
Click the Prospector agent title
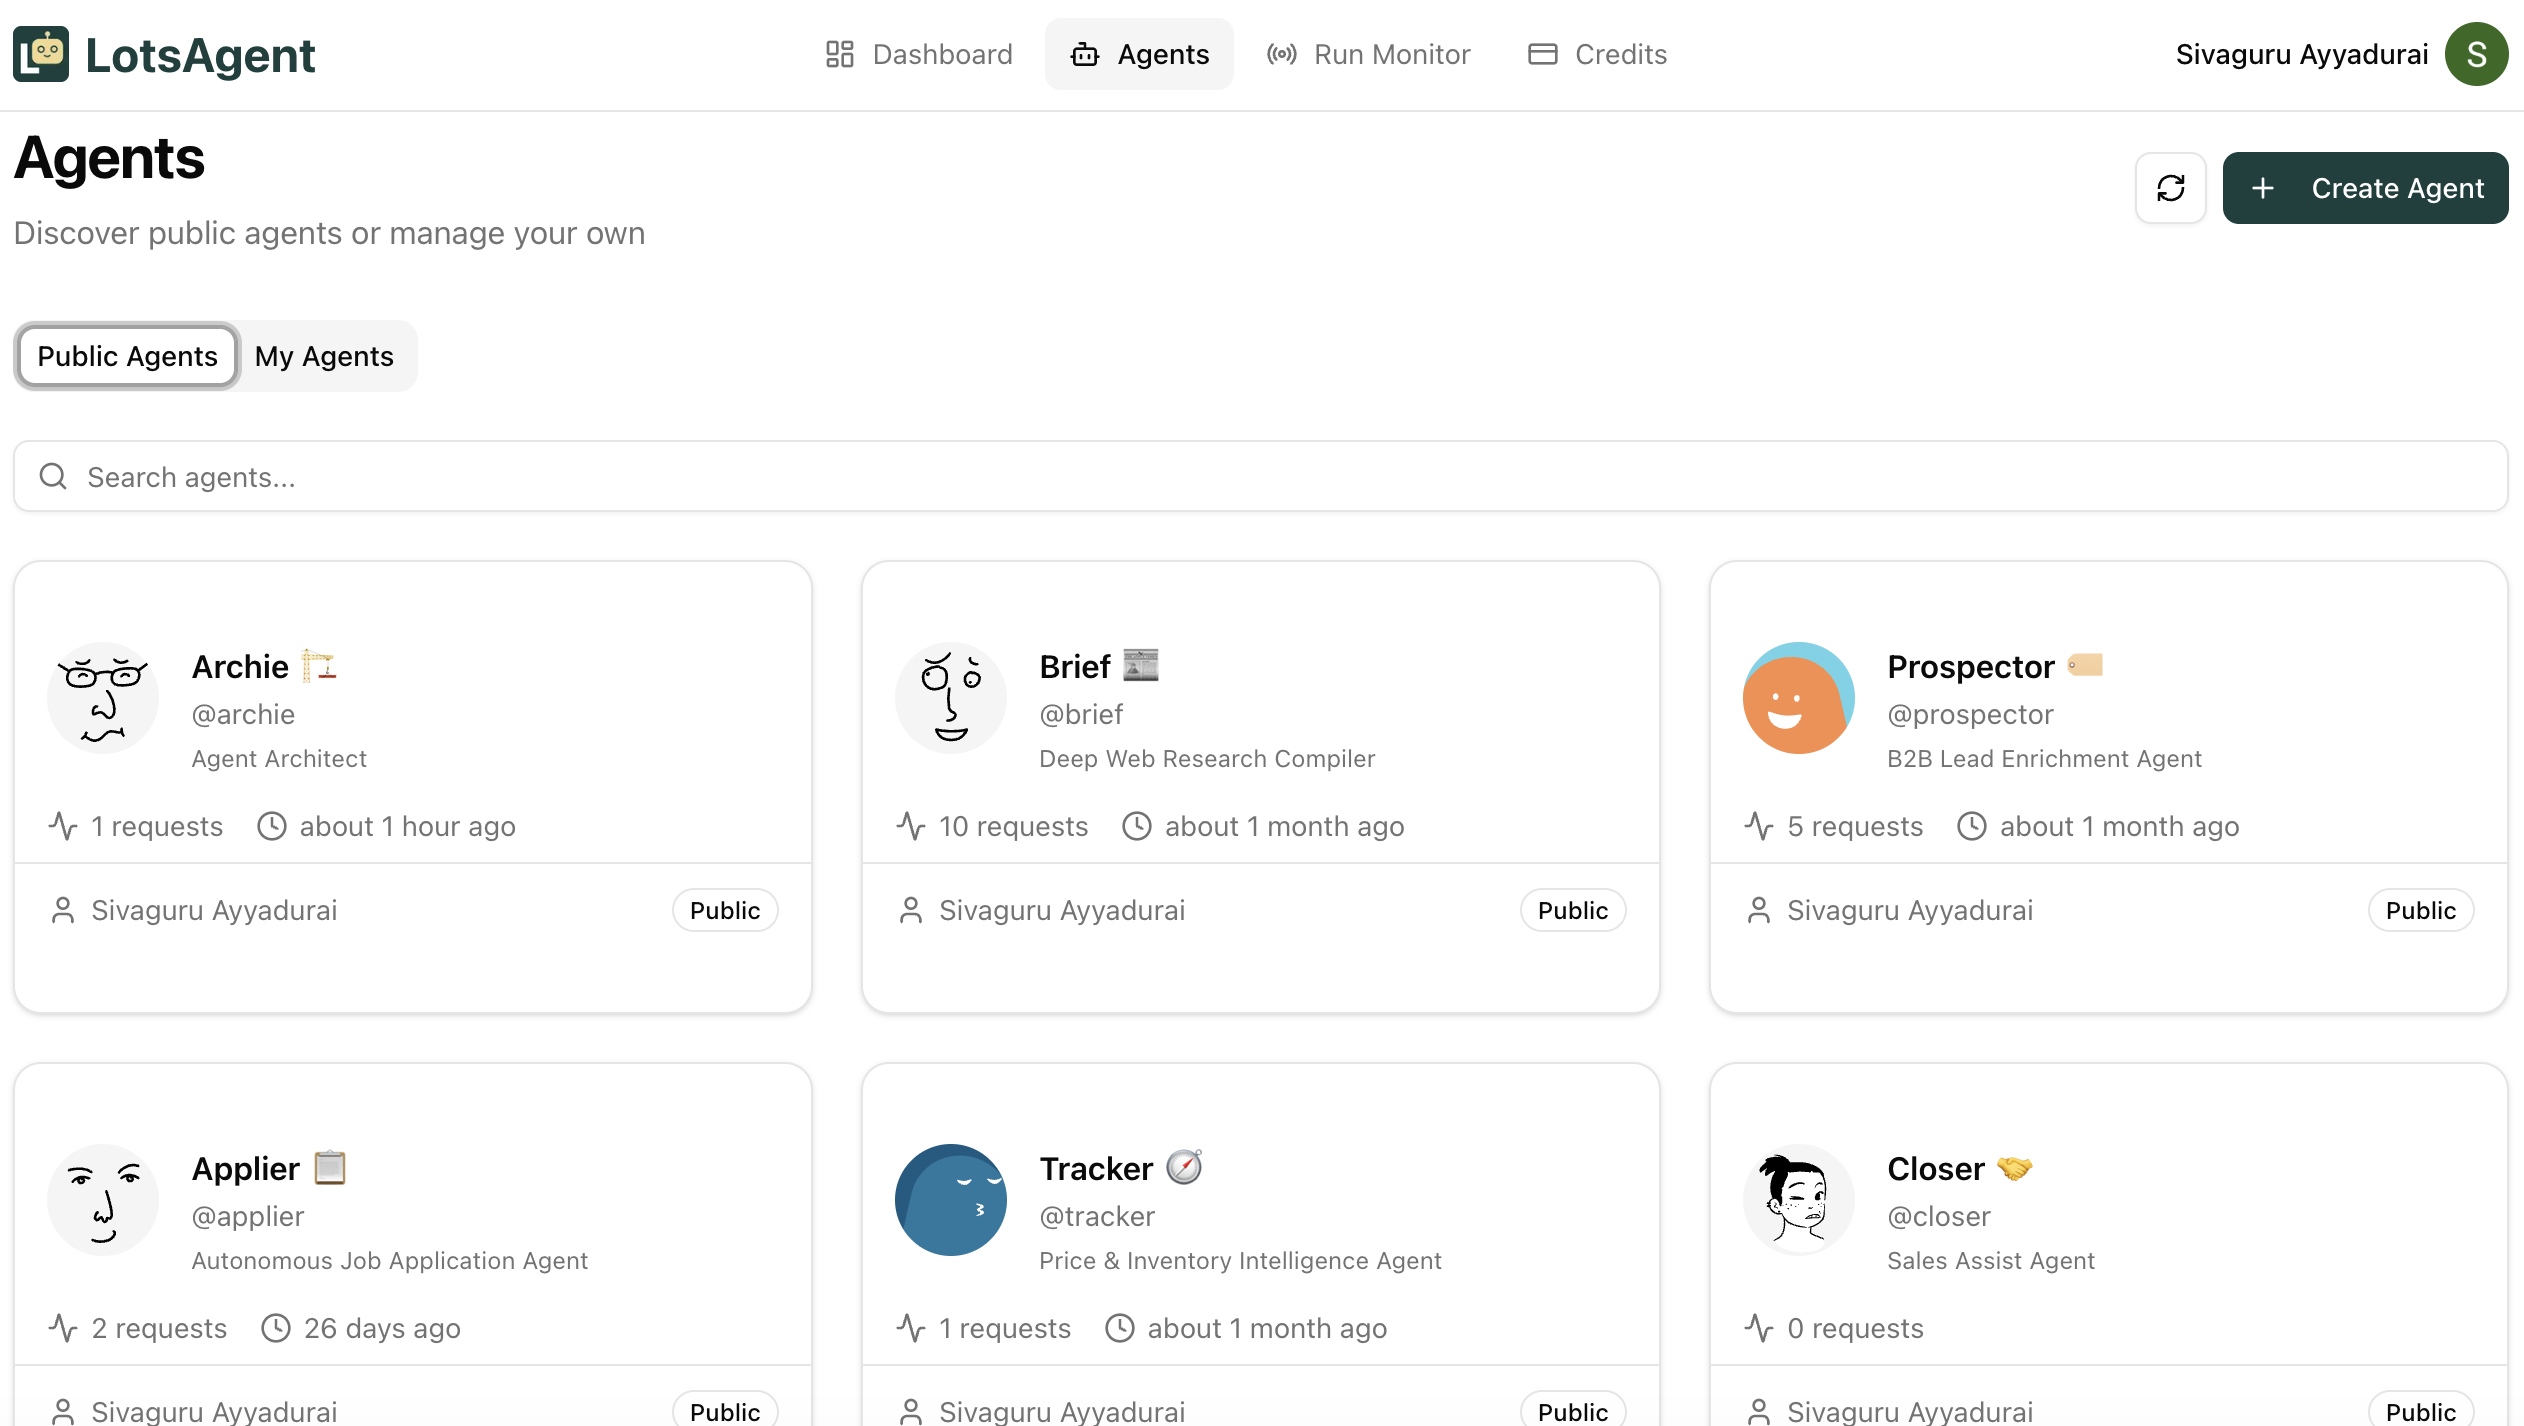coord(1970,666)
